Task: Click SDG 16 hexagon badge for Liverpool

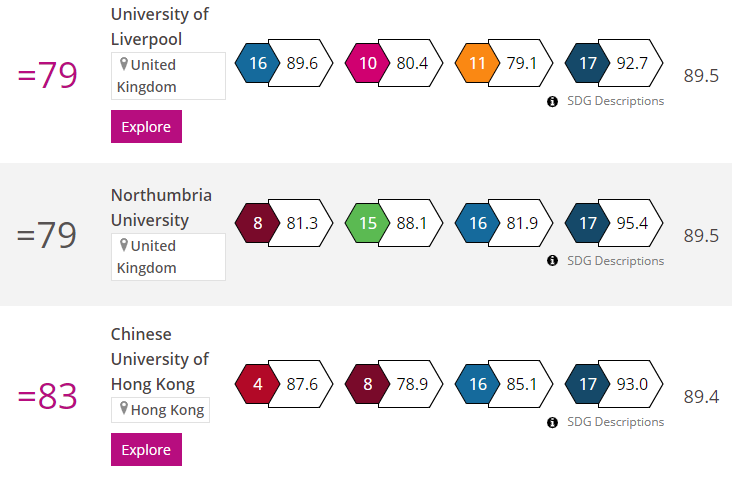Action: [x=257, y=64]
